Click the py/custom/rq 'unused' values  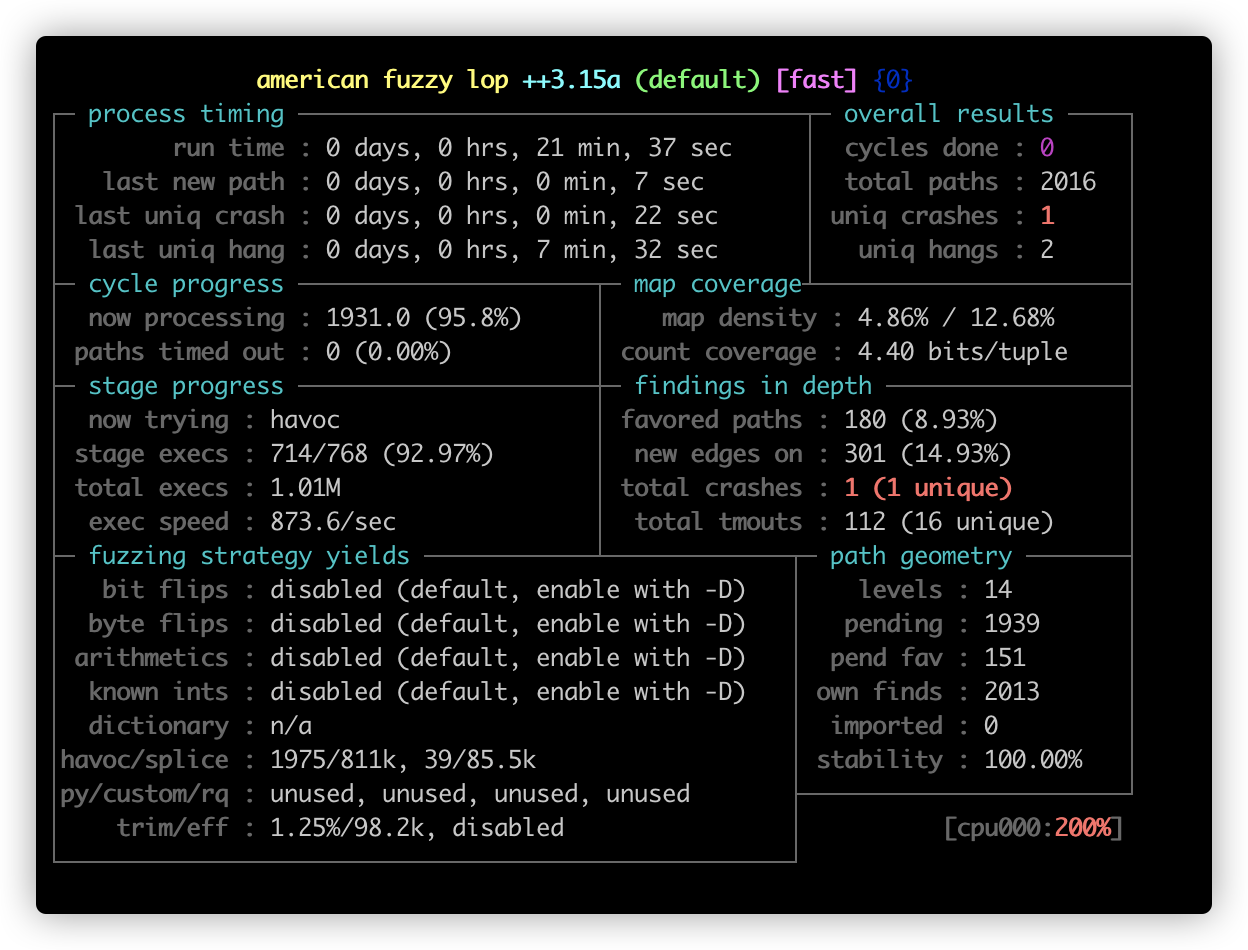480,794
